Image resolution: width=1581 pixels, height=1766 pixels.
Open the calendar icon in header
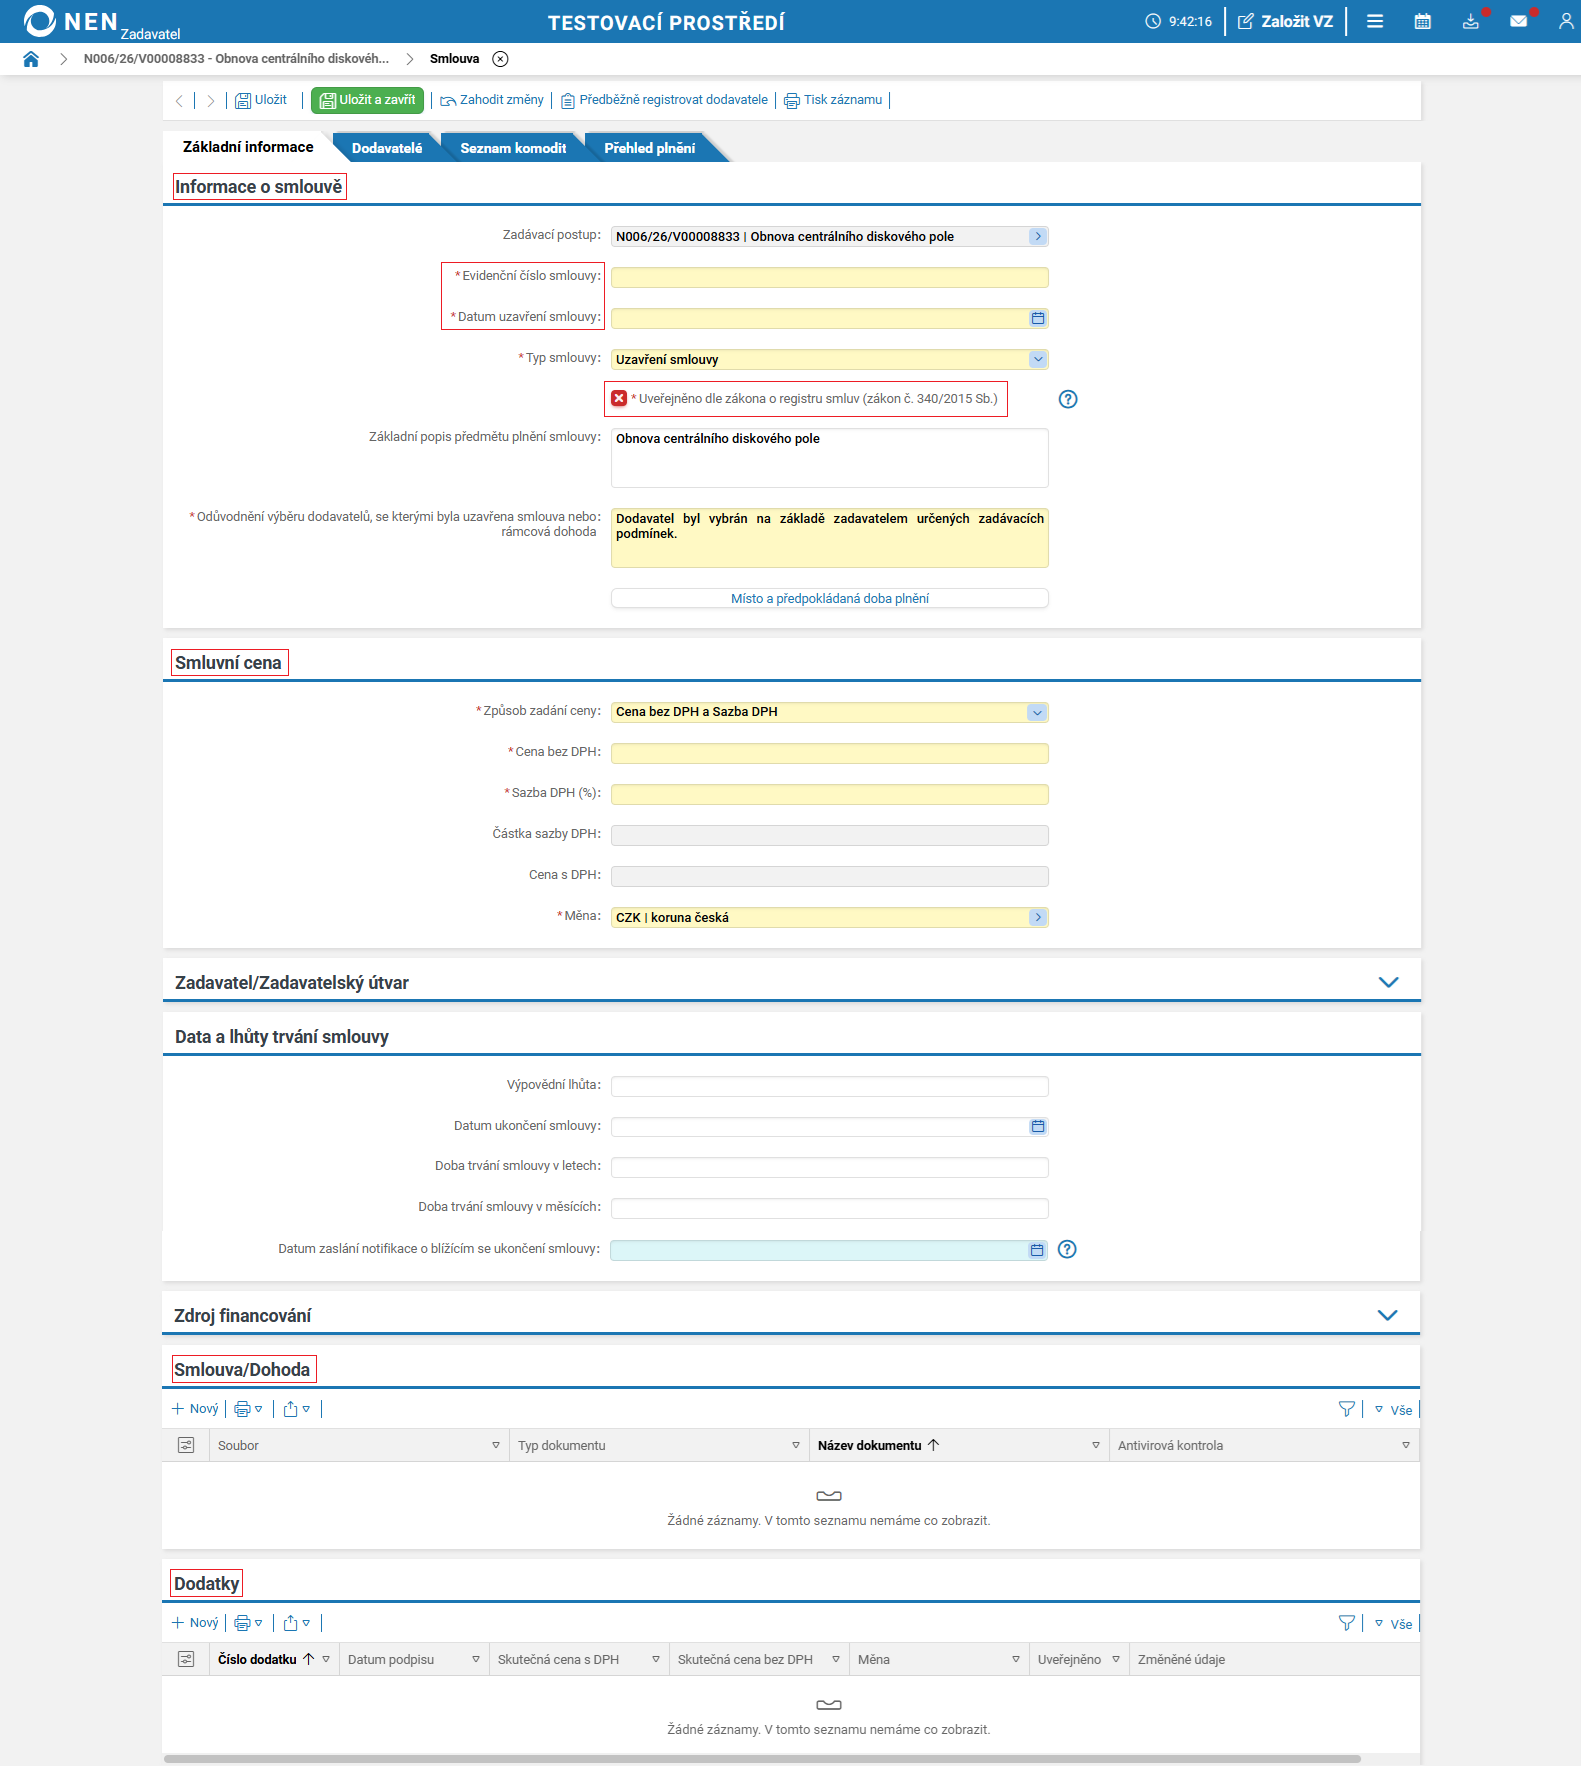click(1423, 21)
